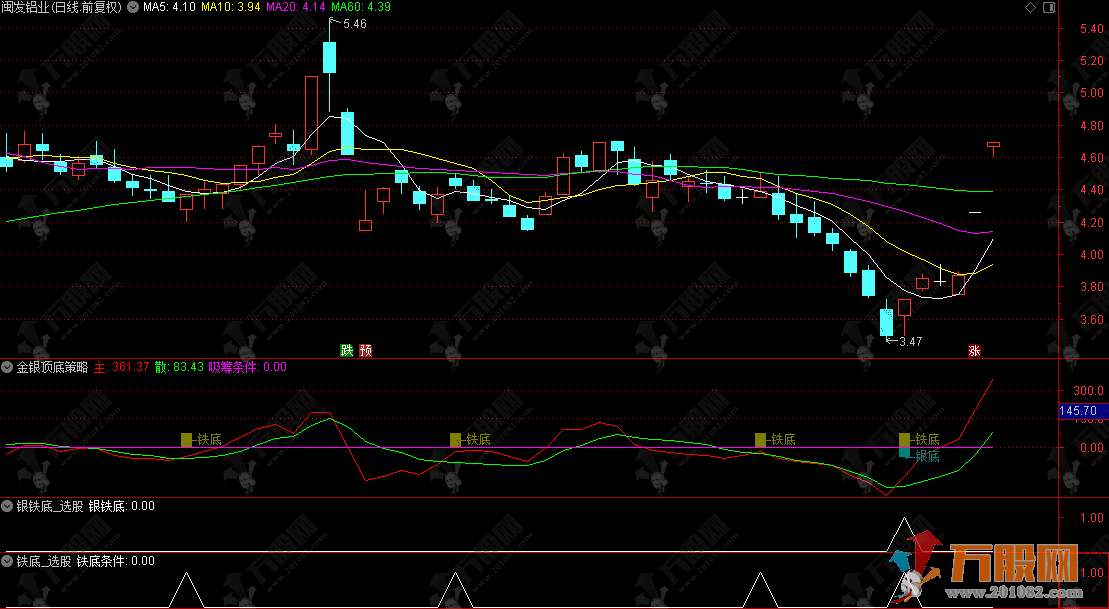Open the dropdown beside 闽发铝业 chart title

point(133,7)
